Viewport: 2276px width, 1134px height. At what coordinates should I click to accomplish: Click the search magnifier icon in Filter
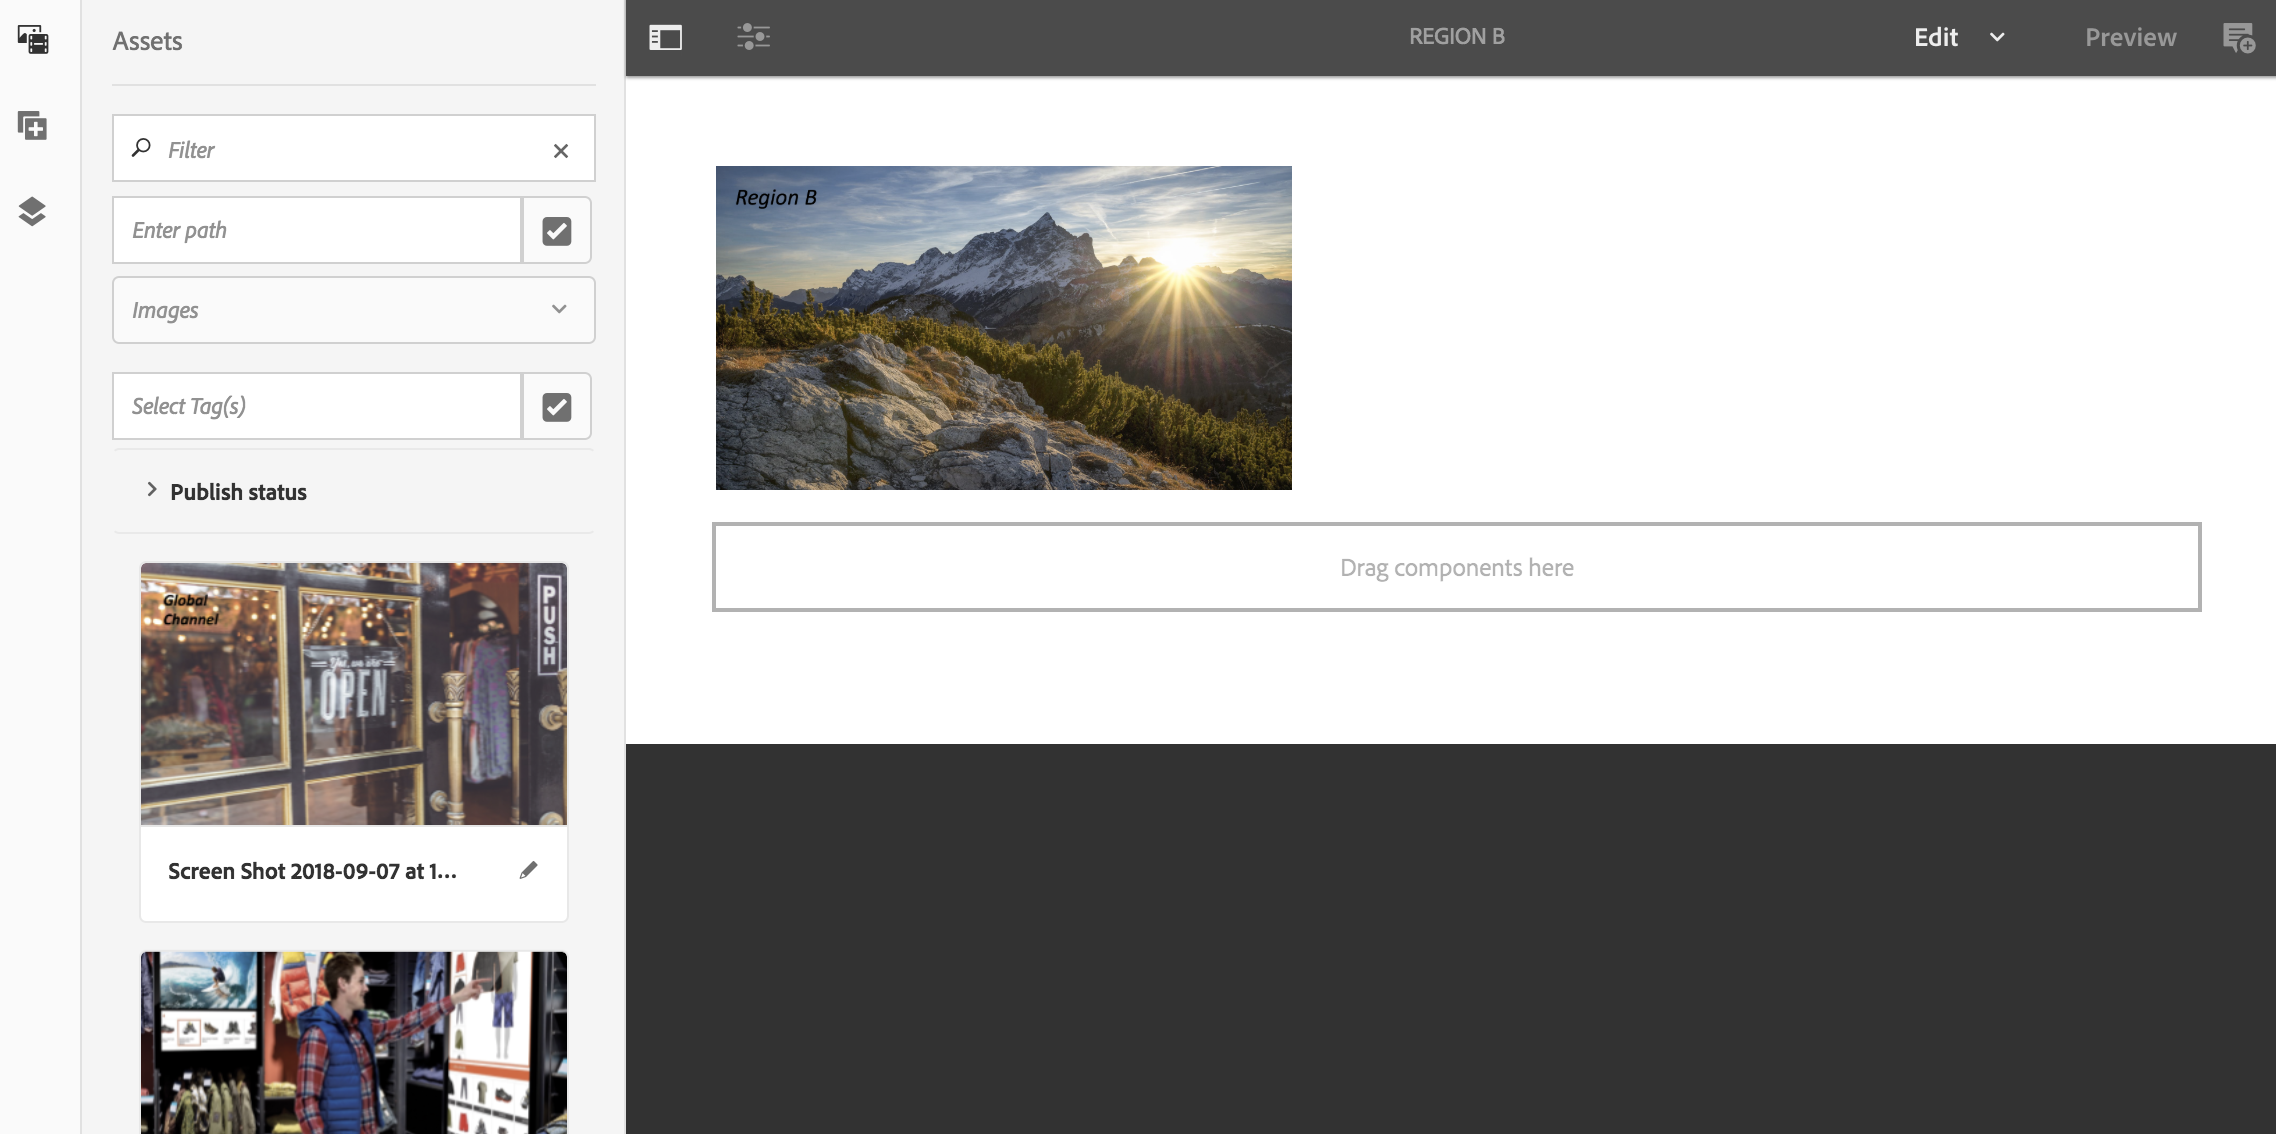142,148
